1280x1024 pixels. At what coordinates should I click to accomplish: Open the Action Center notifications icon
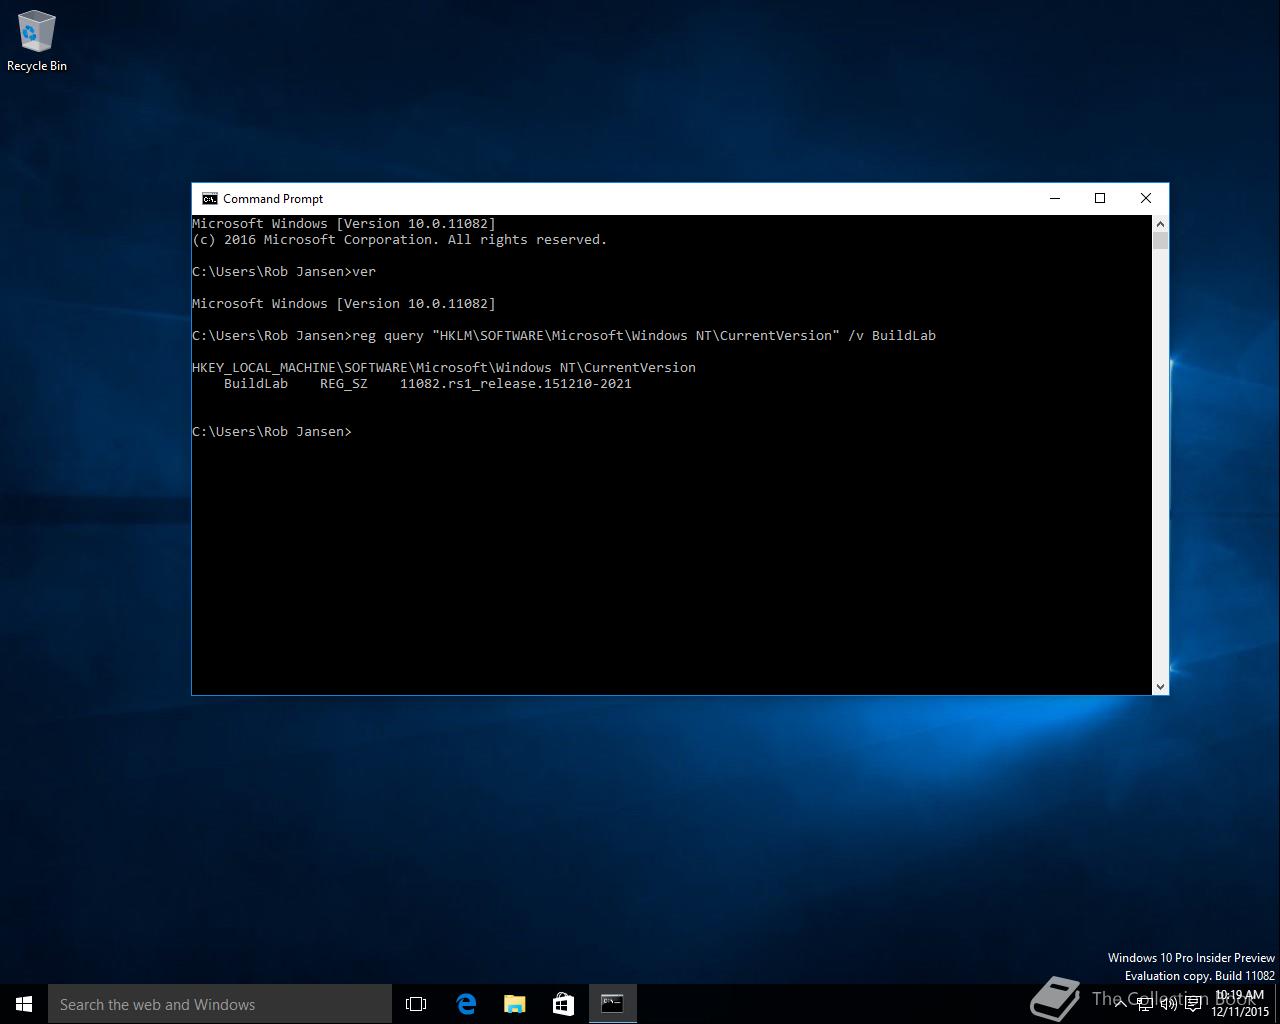click(x=1193, y=1004)
